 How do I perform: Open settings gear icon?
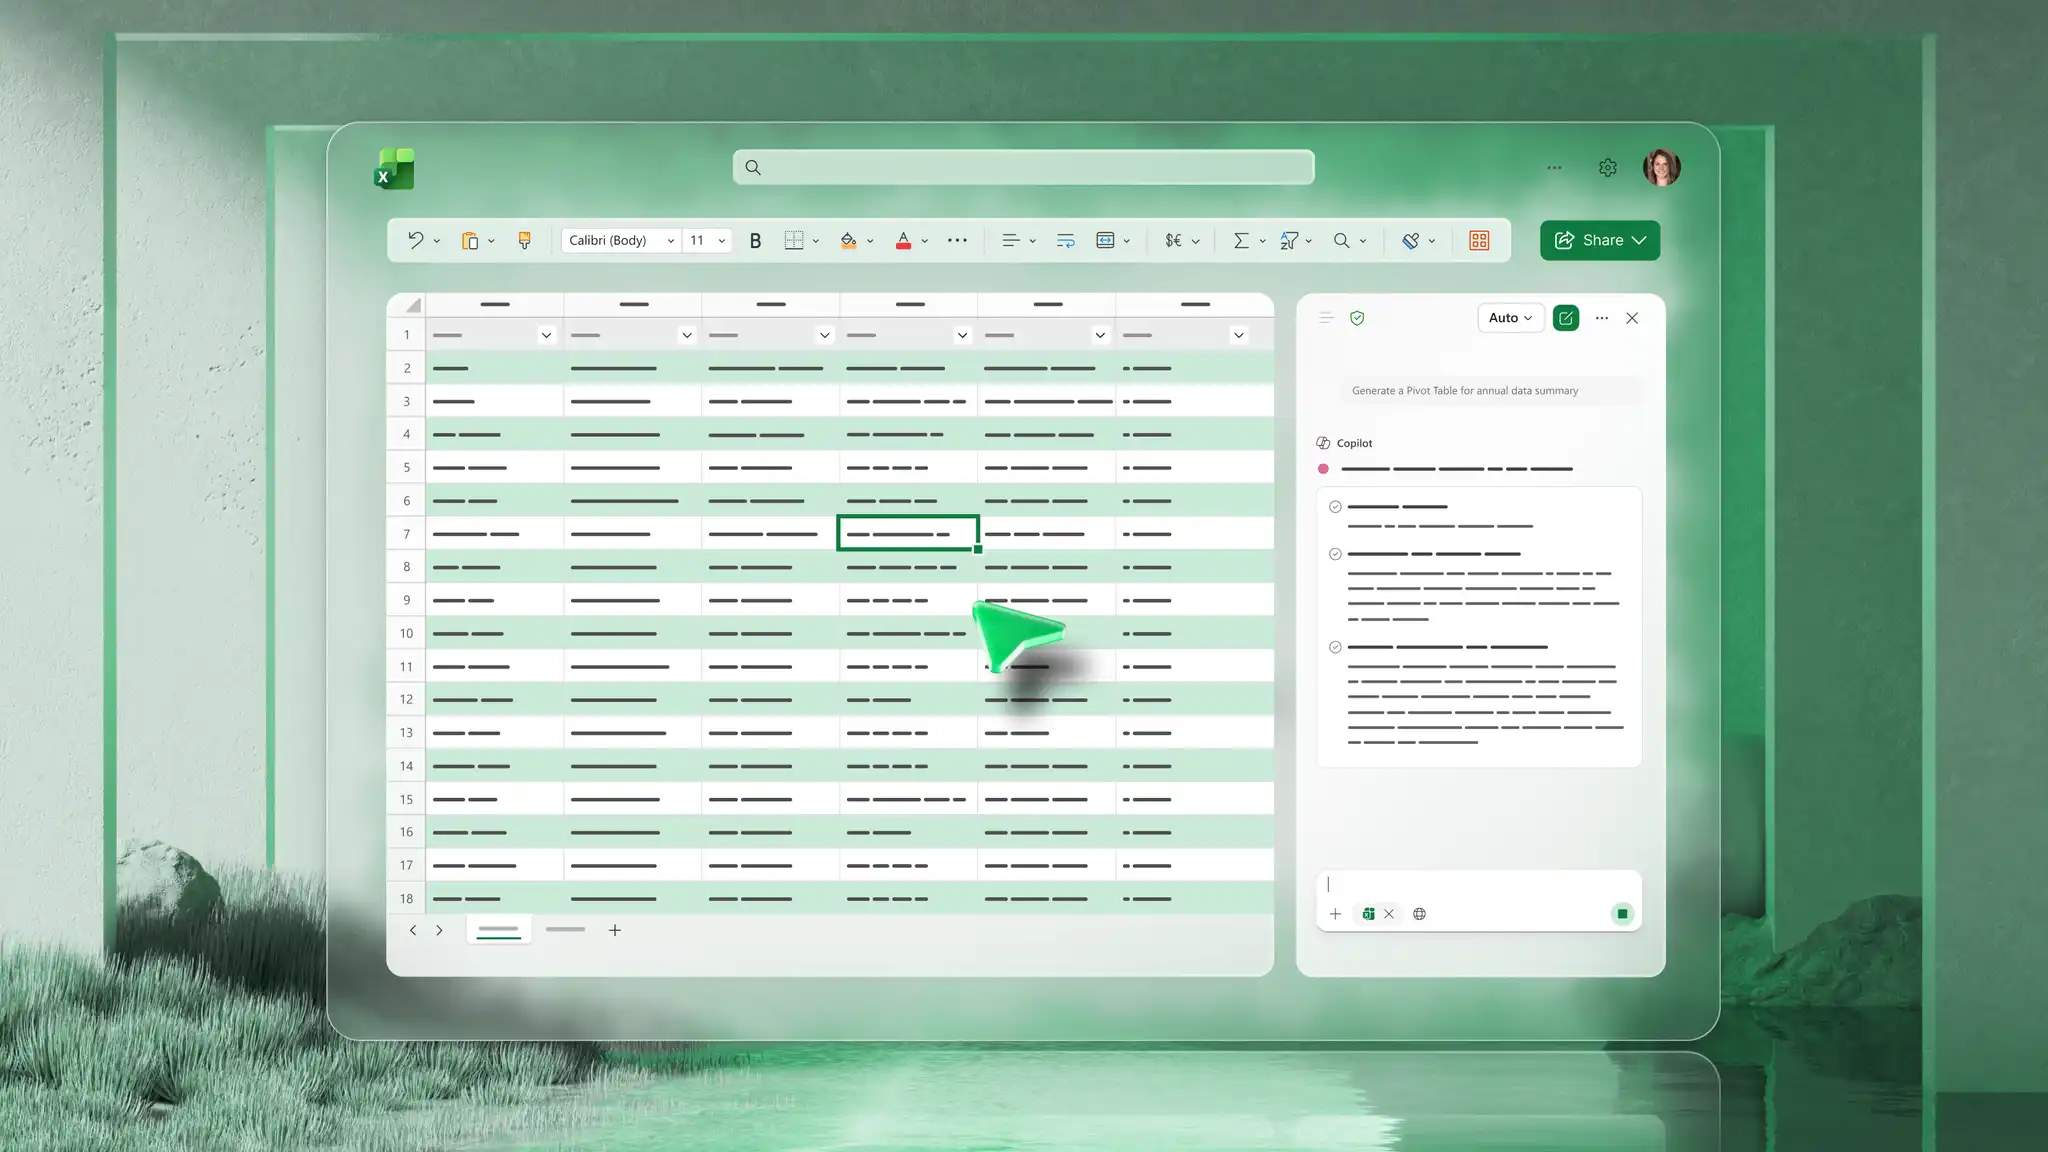[x=1607, y=168]
